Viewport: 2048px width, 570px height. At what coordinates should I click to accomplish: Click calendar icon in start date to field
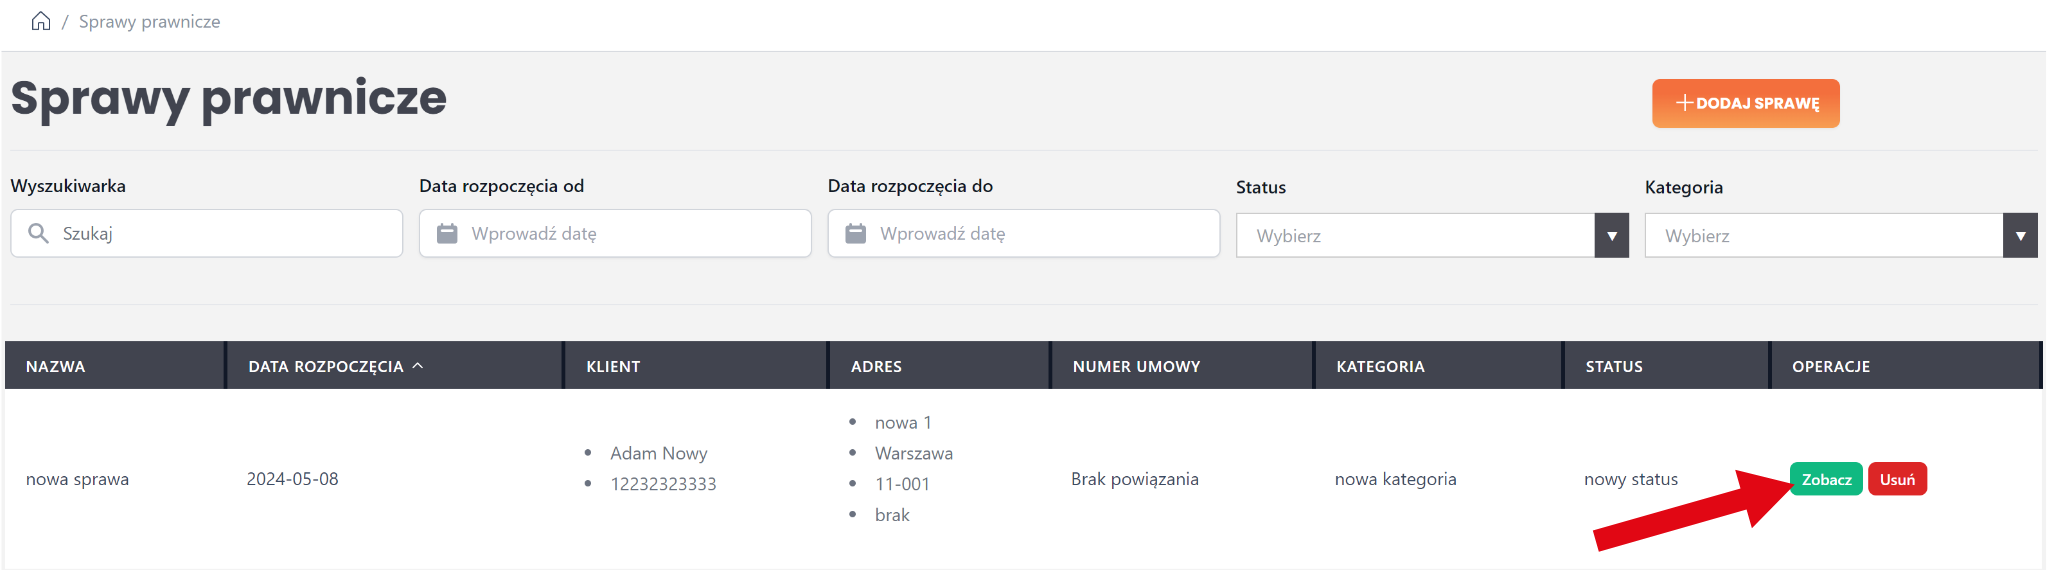pyautogui.click(x=855, y=233)
